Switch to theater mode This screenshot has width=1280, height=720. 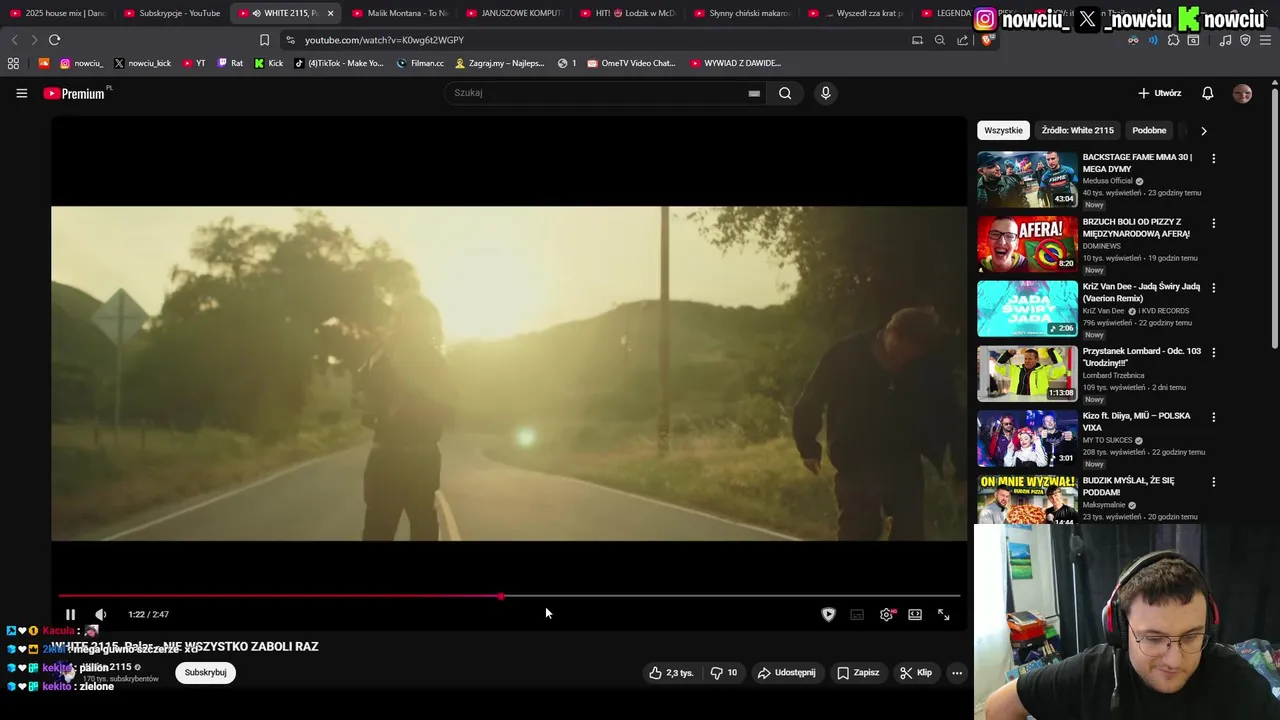915,614
